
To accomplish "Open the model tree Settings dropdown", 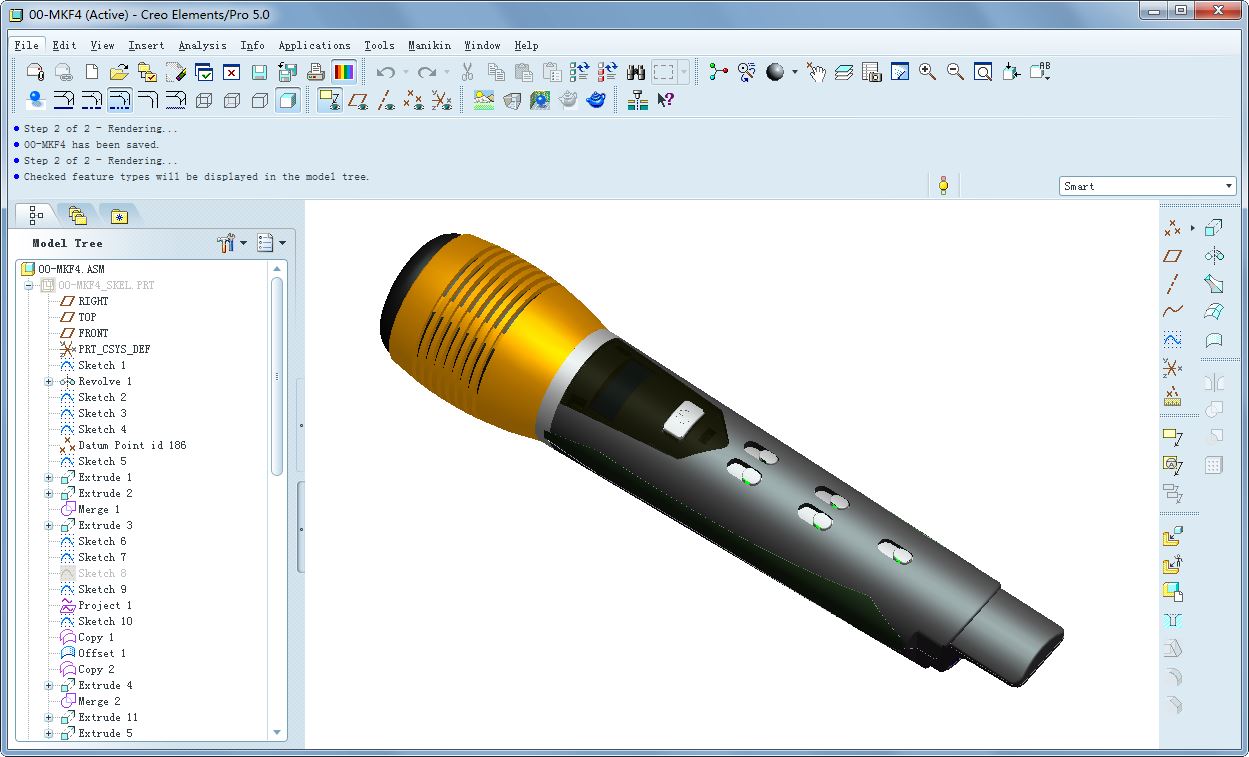I will click(232, 242).
